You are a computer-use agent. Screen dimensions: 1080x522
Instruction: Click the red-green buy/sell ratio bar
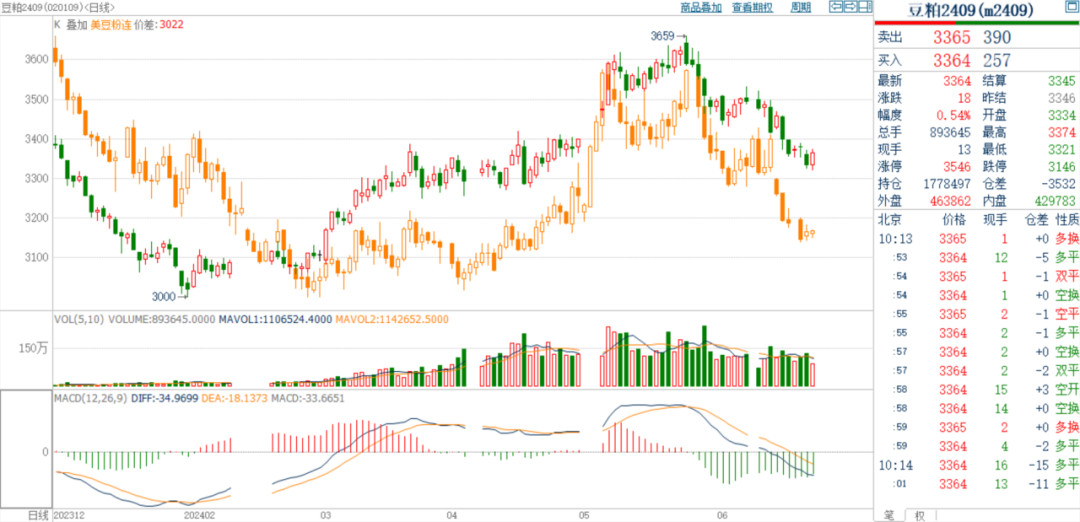click(976, 22)
